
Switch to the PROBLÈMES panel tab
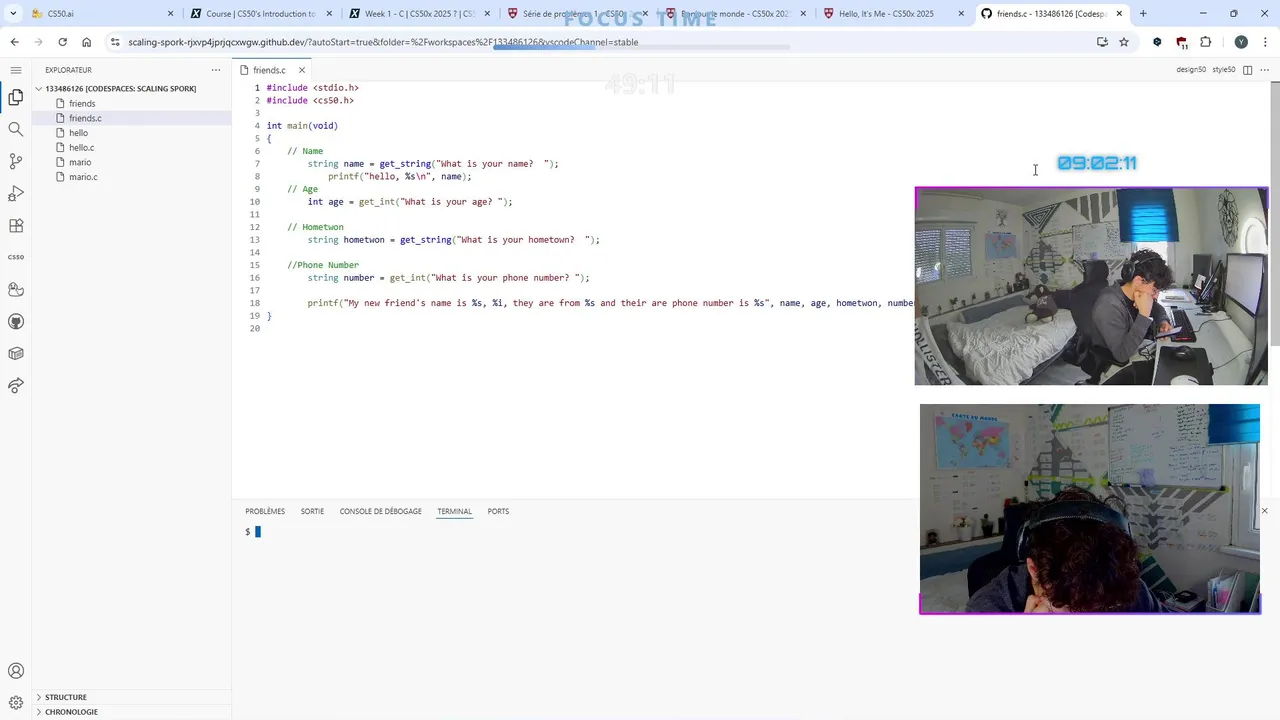click(x=265, y=511)
